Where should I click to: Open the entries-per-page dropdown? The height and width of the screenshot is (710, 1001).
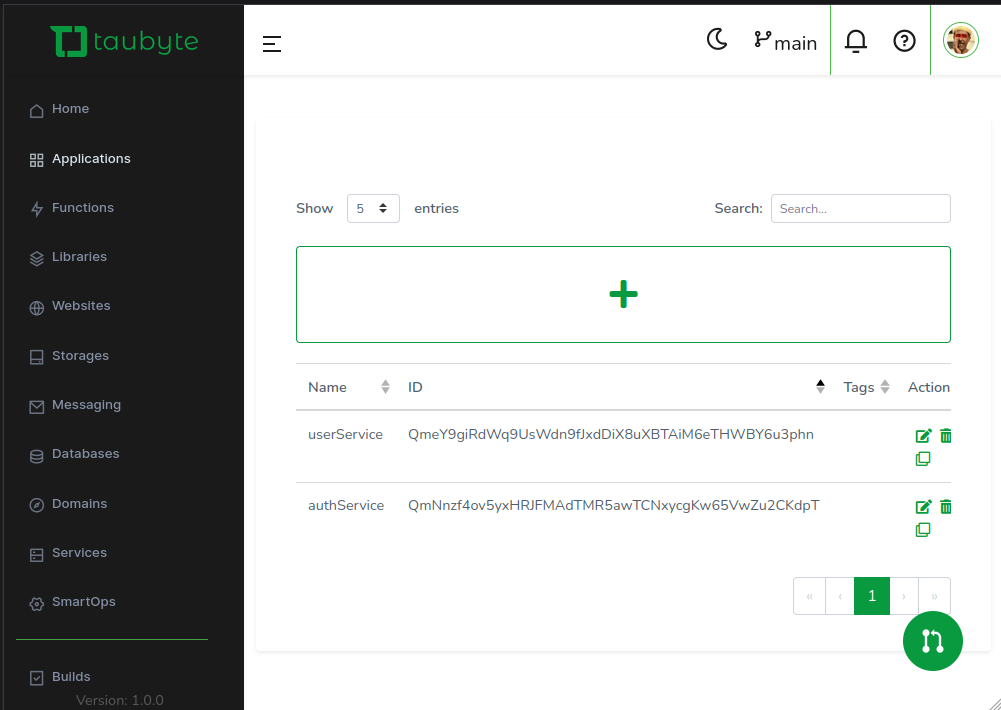pos(373,209)
